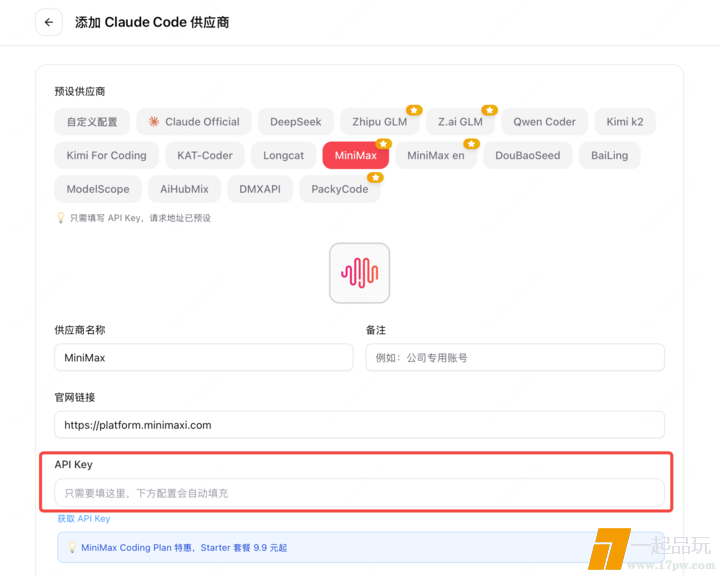The image size is (720, 576).
Task: Focus the 备注 notes input field
Action: [514, 357]
